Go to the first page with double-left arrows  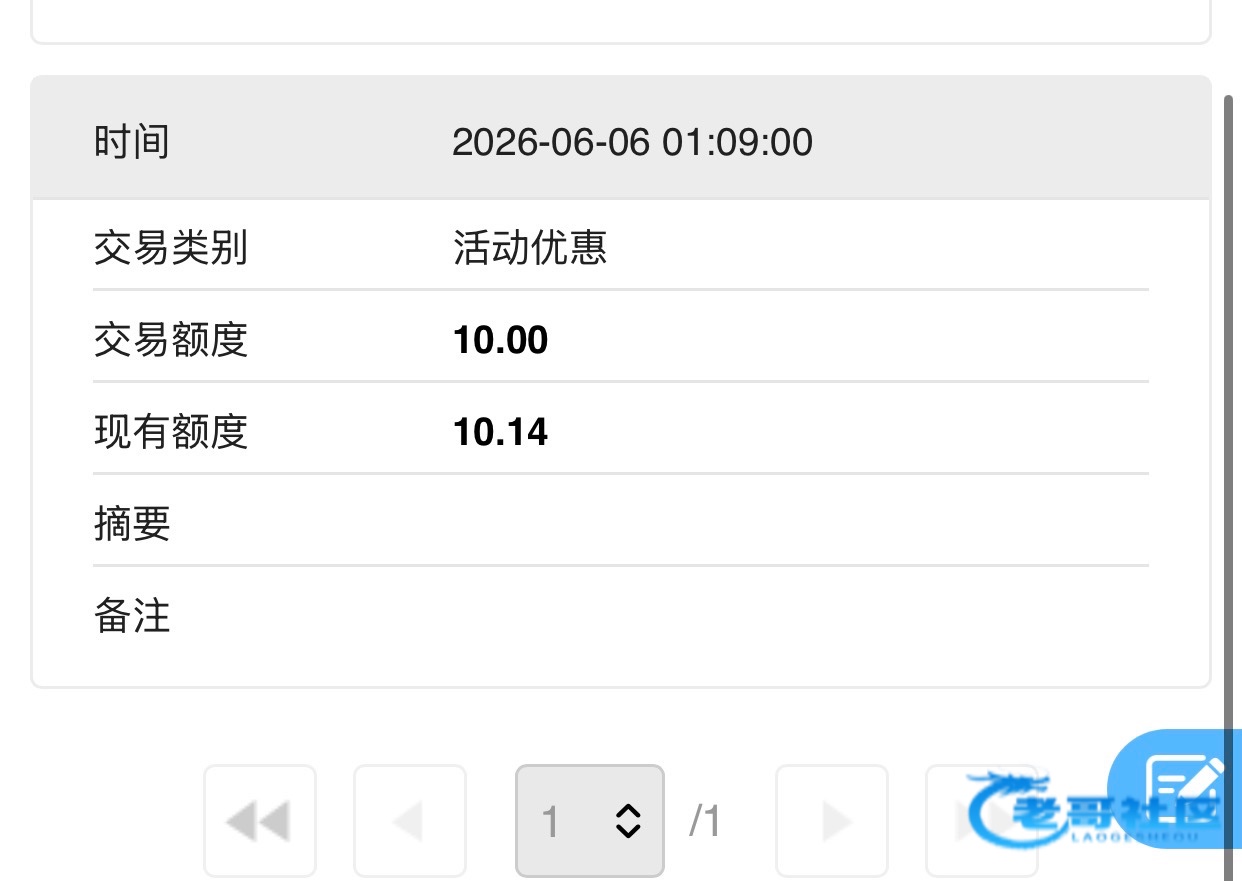coord(260,821)
